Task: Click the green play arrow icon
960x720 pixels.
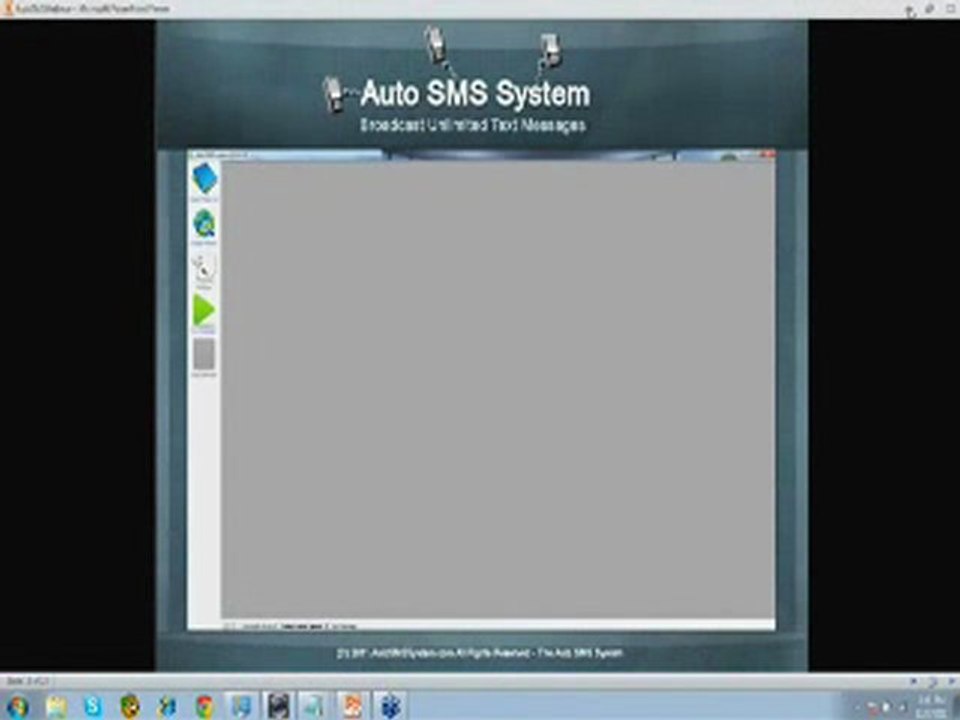Action: (204, 310)
